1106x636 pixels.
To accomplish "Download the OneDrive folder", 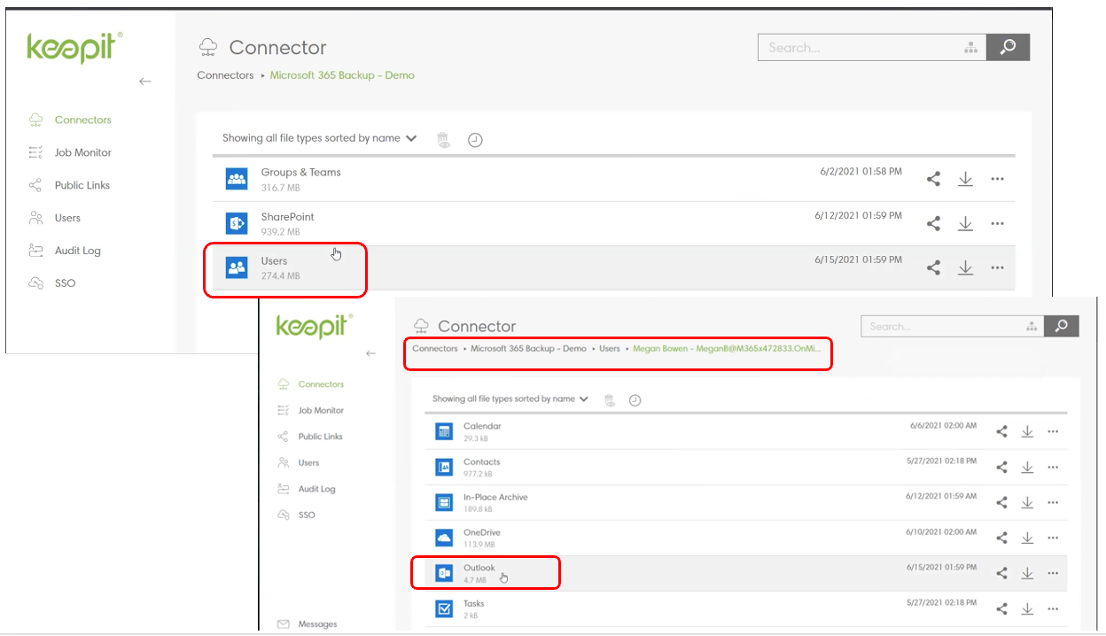I will (1027, 538).
